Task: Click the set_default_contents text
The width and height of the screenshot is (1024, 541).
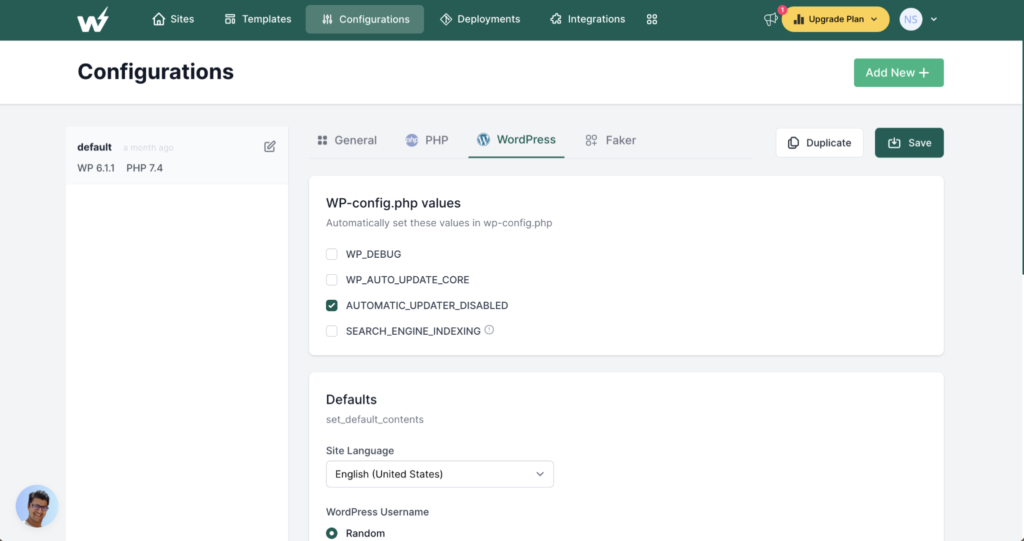Action: 375,419
